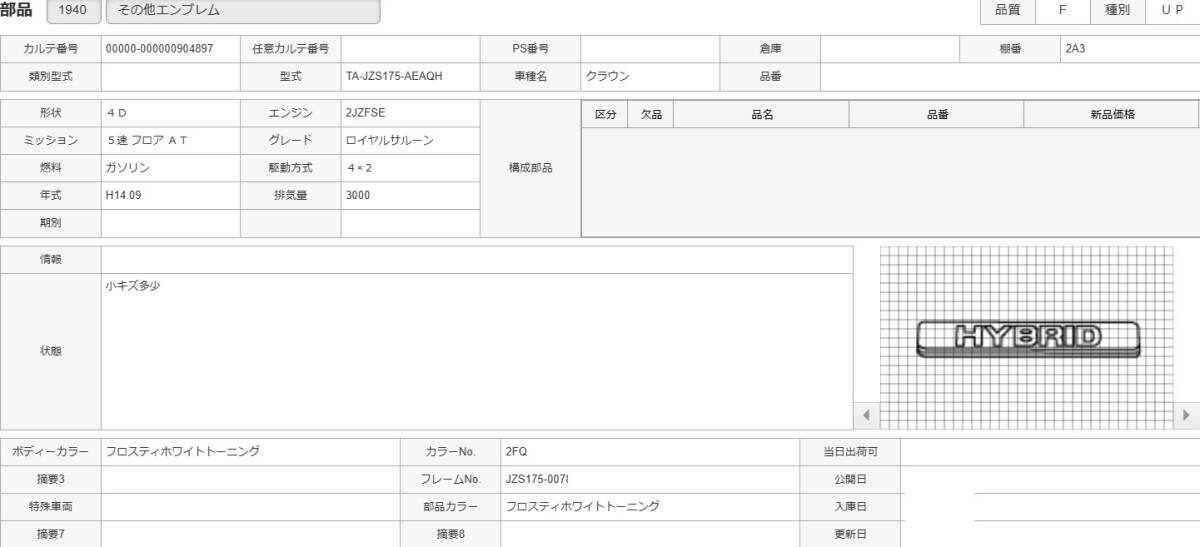1200x547 pixels.
Task: Click the empty 情報 field
Action: 477,259
